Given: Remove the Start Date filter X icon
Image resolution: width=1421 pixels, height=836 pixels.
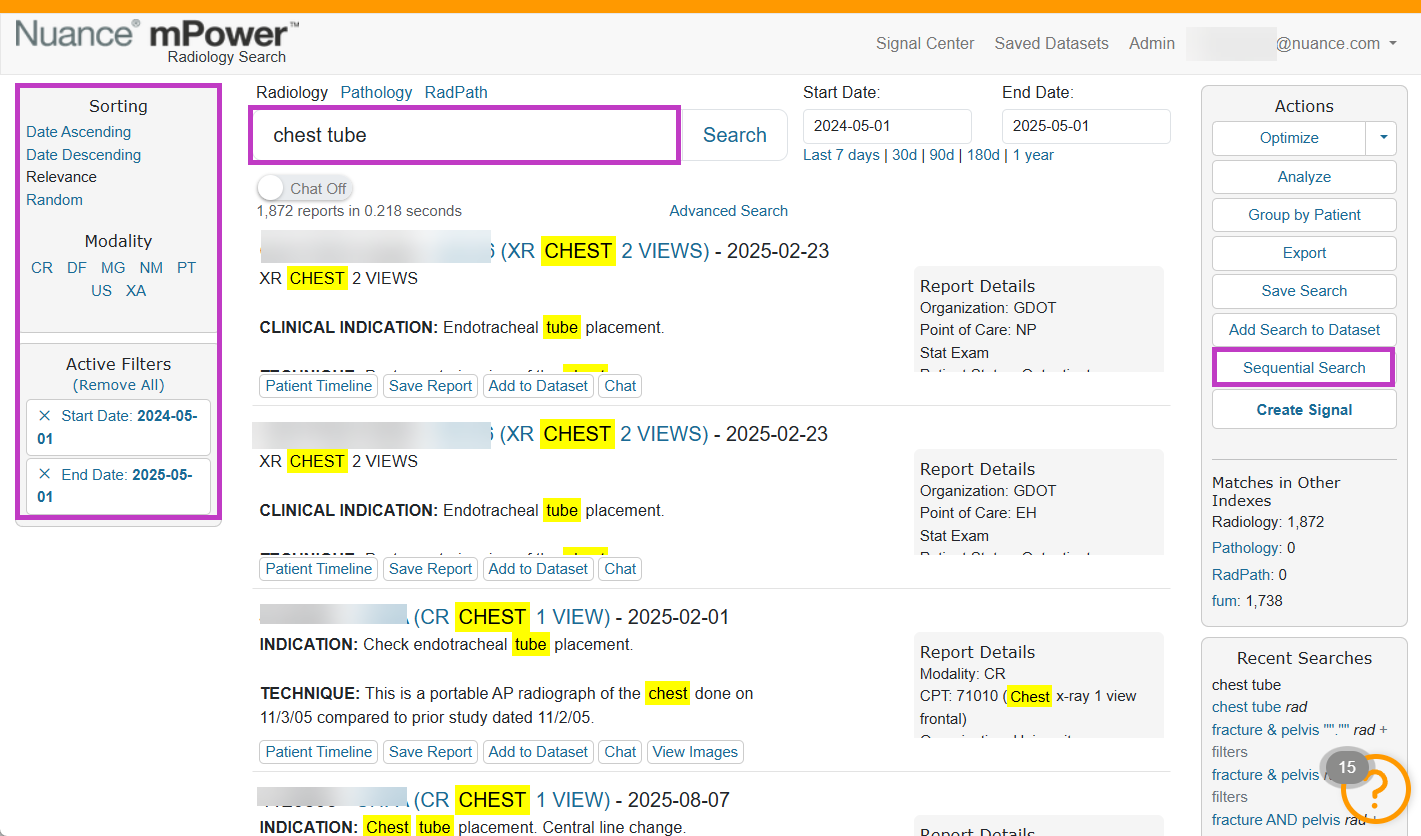Looking at the screenshot, I should point(44,416).
